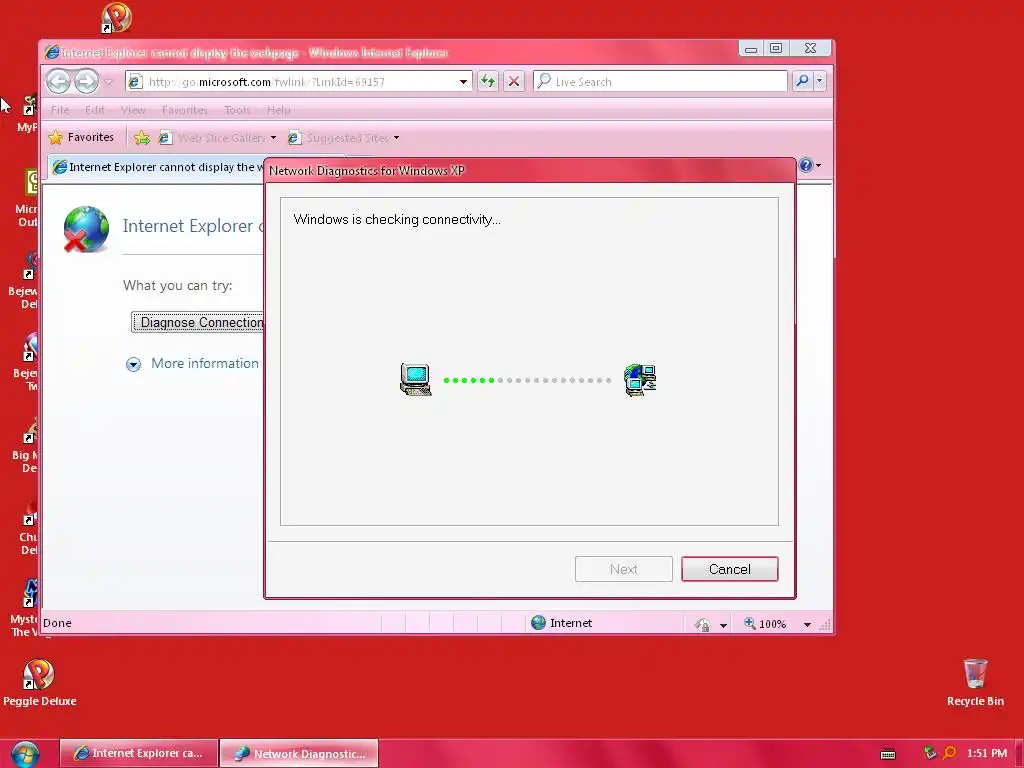Click Add to Favorites Bar star icon
This screenshot has height=768, width=1024.
coord(142,138)
